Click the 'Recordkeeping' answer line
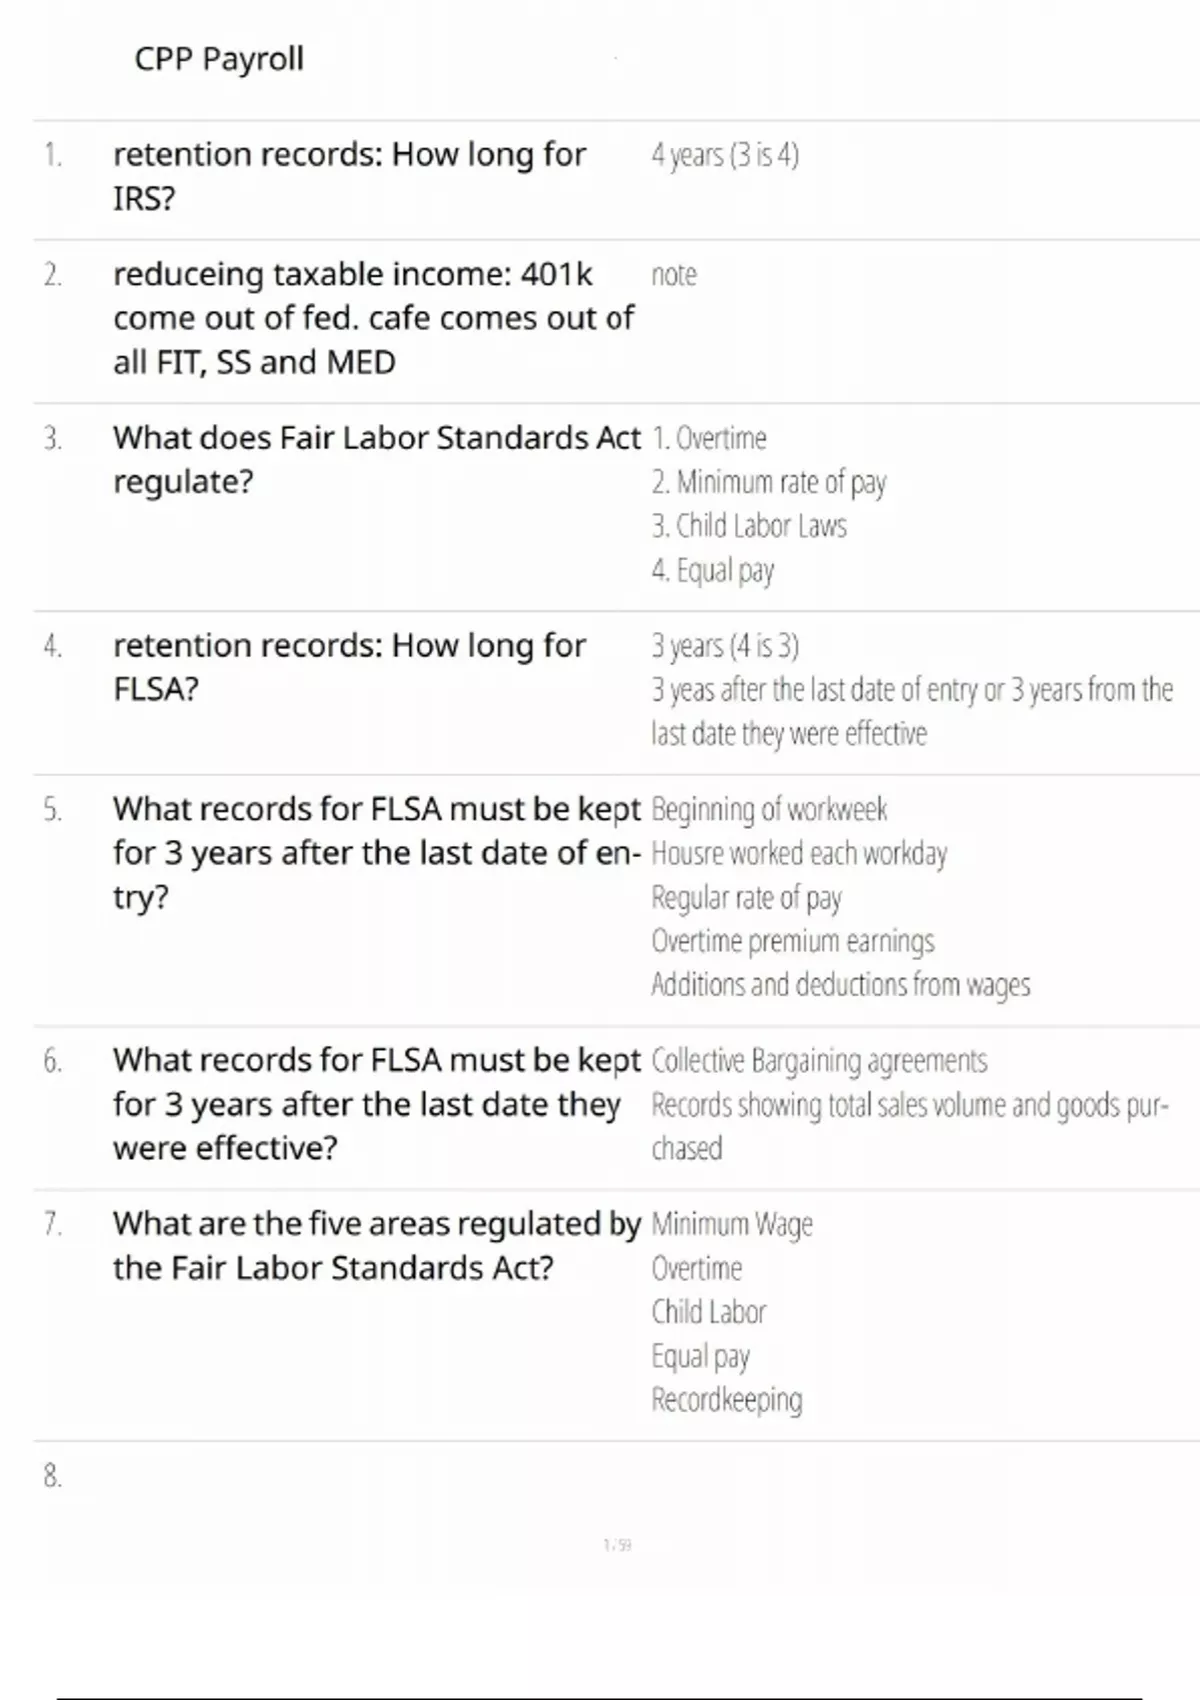 727,1400
